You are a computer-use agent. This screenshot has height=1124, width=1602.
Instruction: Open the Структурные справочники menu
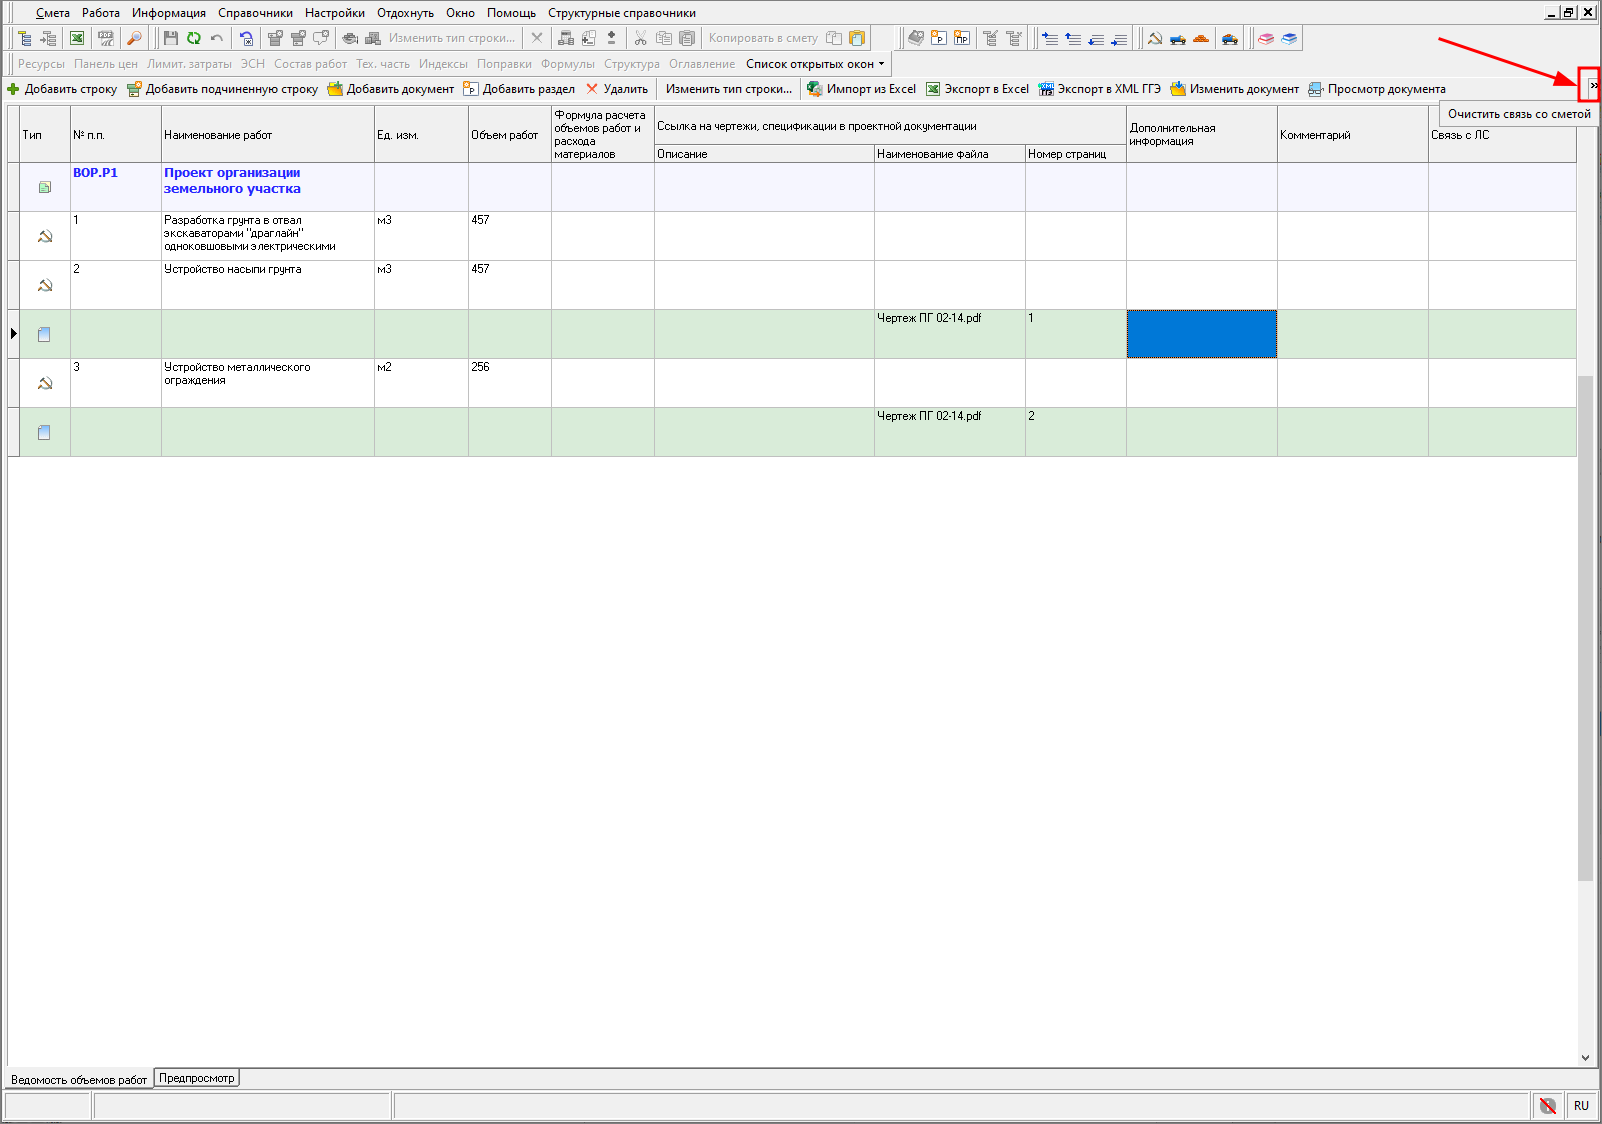point(621,13)
